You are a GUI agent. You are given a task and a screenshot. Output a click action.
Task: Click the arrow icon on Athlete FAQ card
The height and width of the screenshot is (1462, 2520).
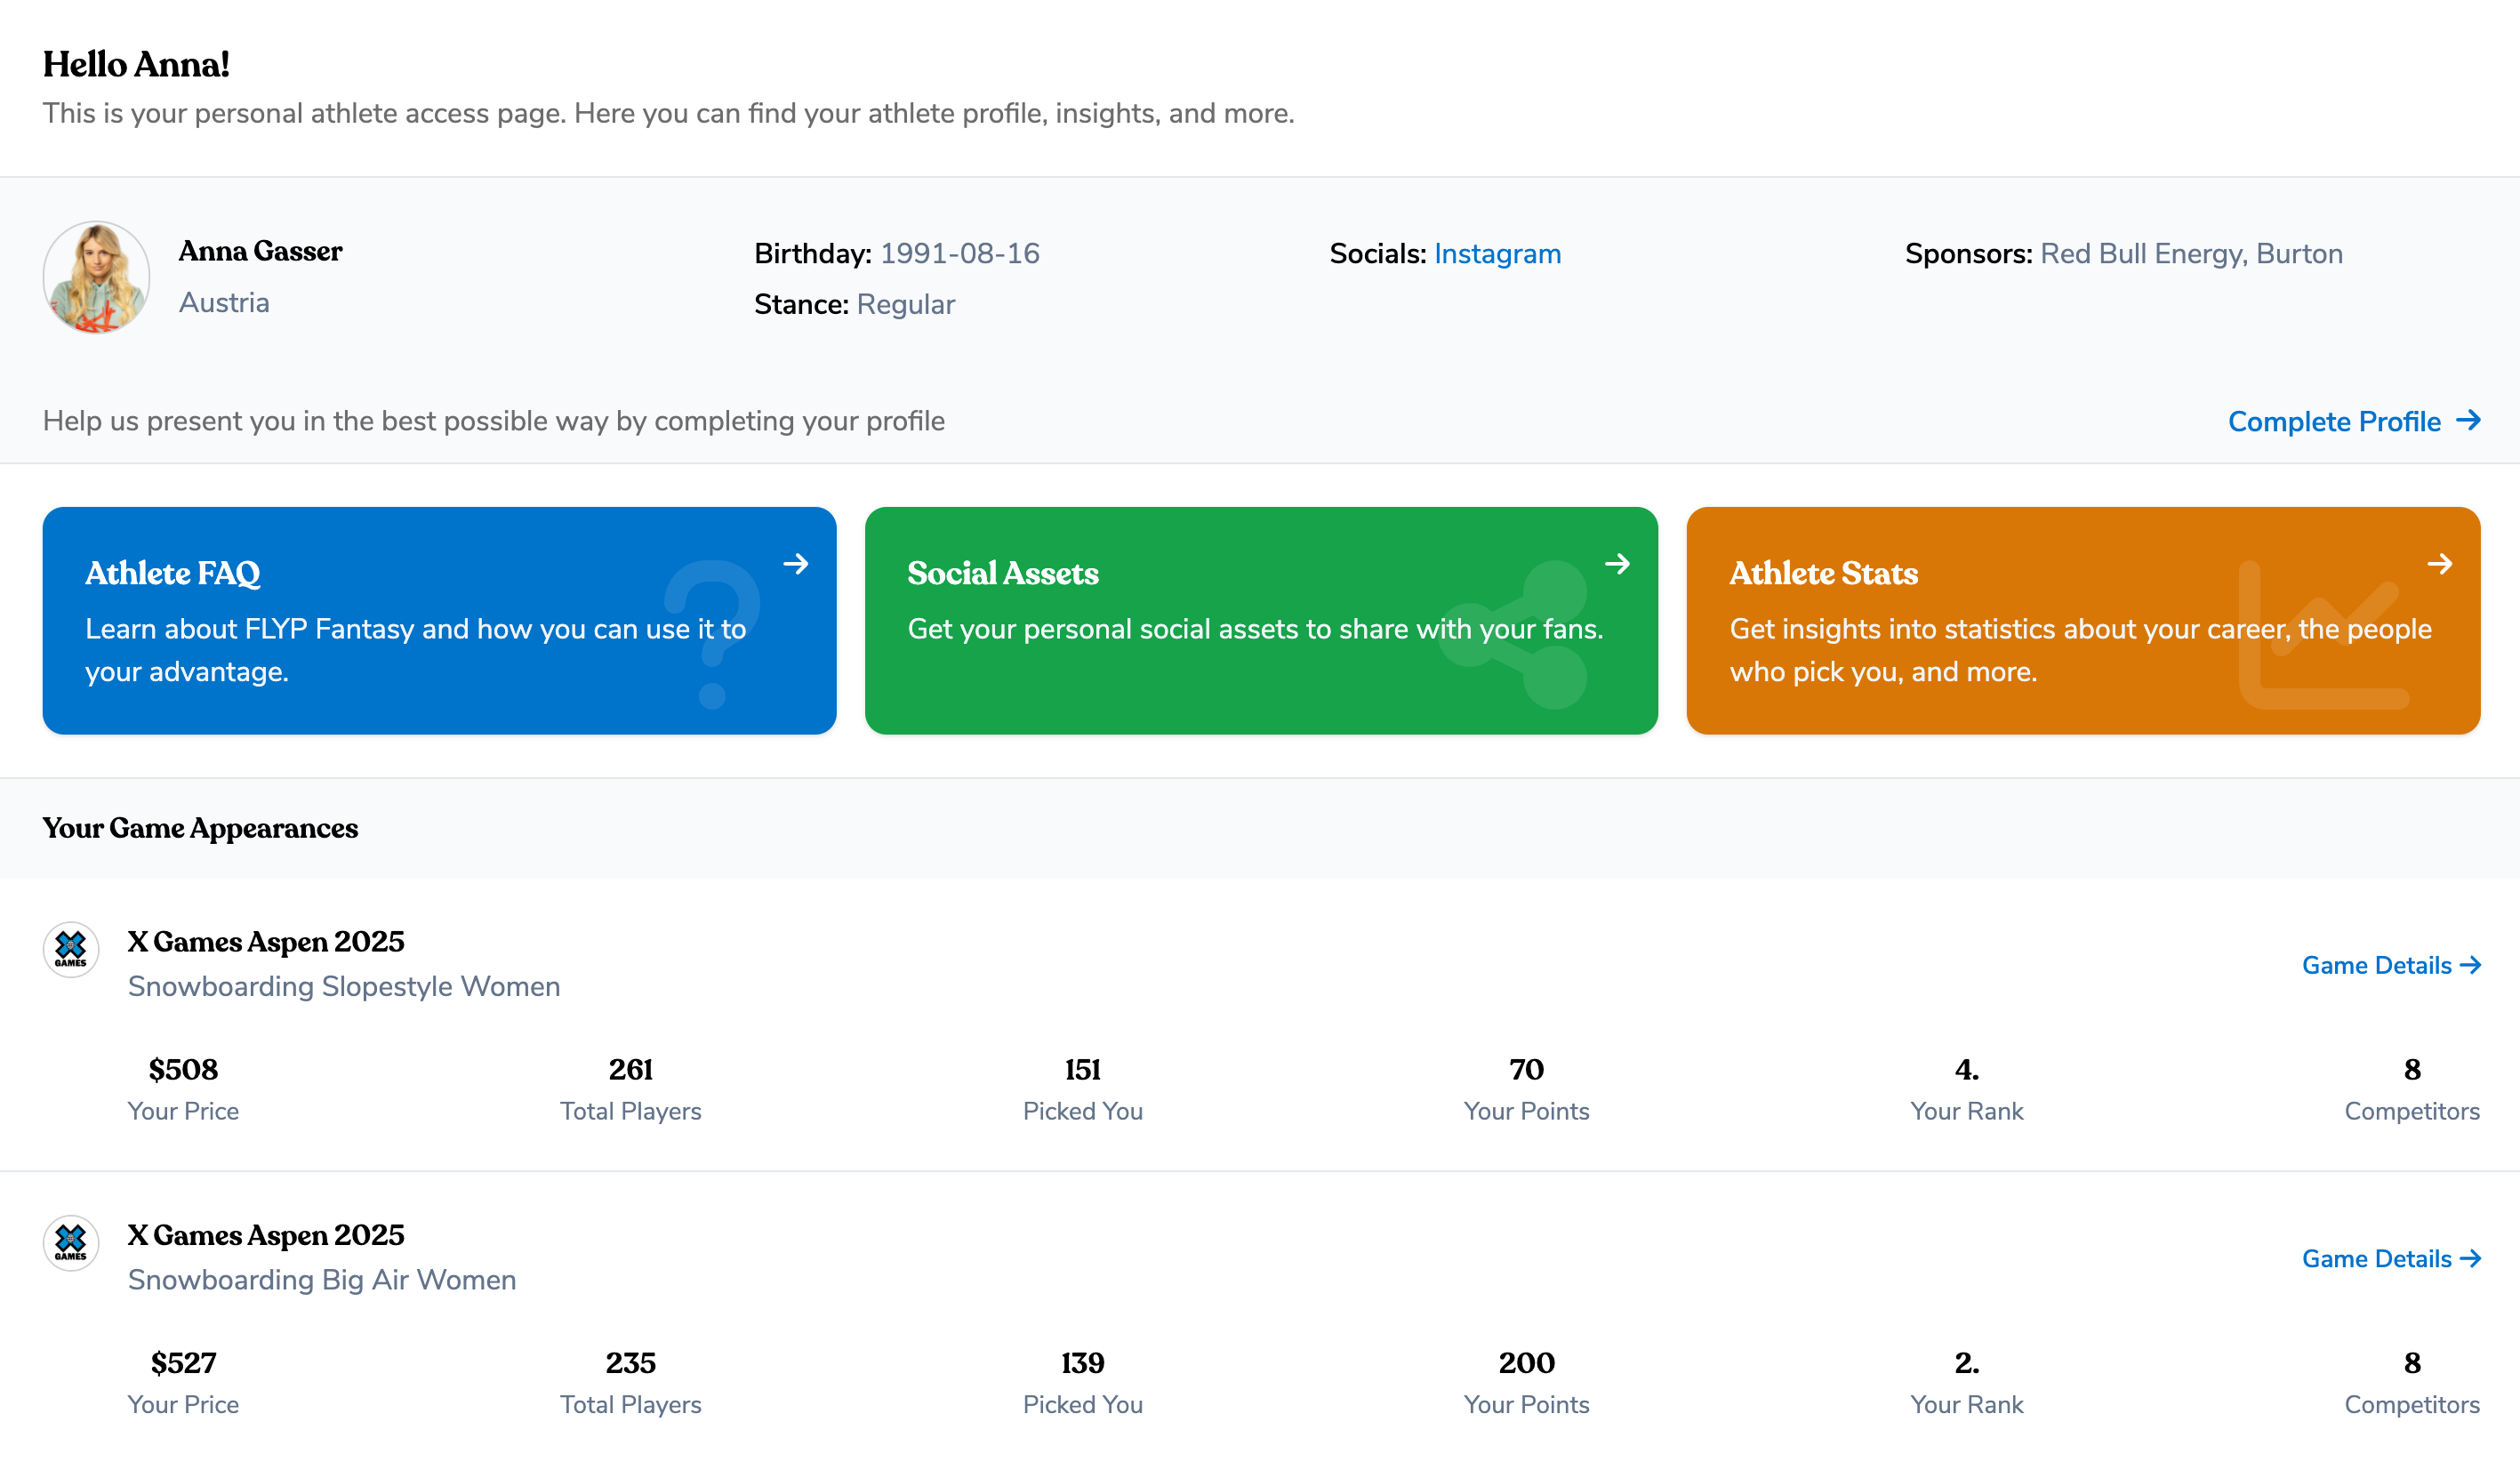pos(796,564)
